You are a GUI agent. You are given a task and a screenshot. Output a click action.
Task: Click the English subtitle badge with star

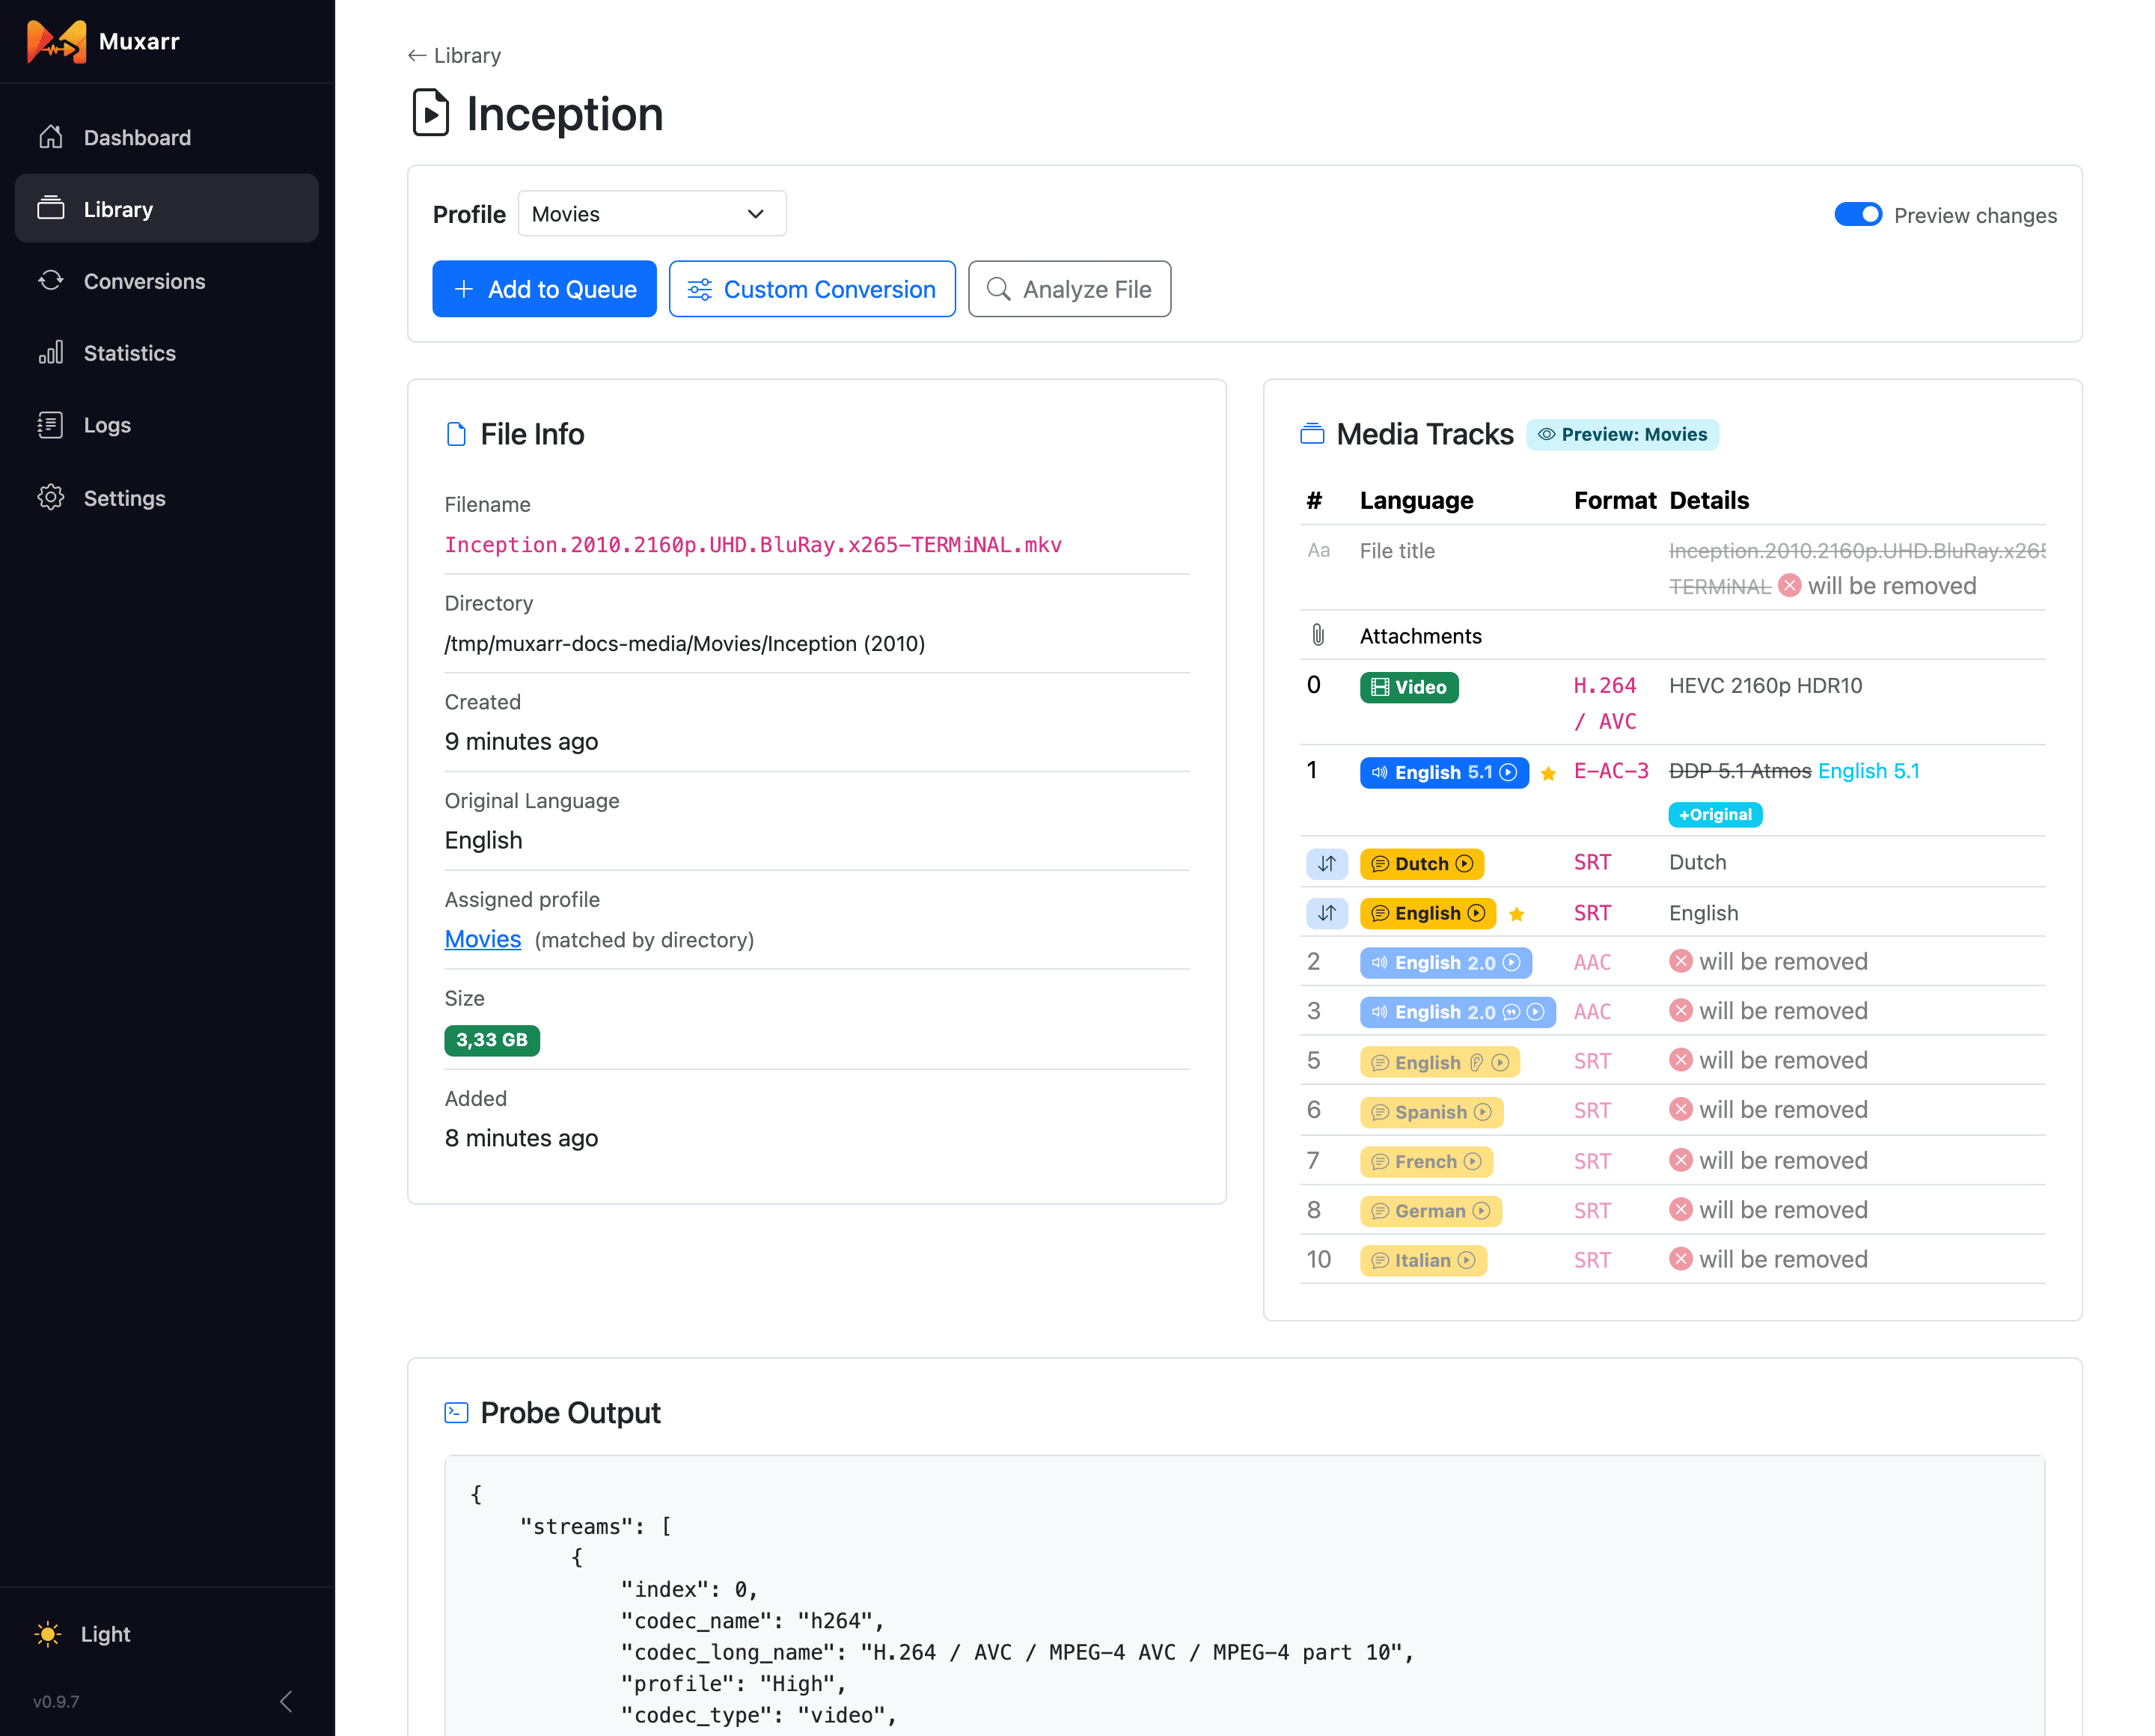point(1428,913)
